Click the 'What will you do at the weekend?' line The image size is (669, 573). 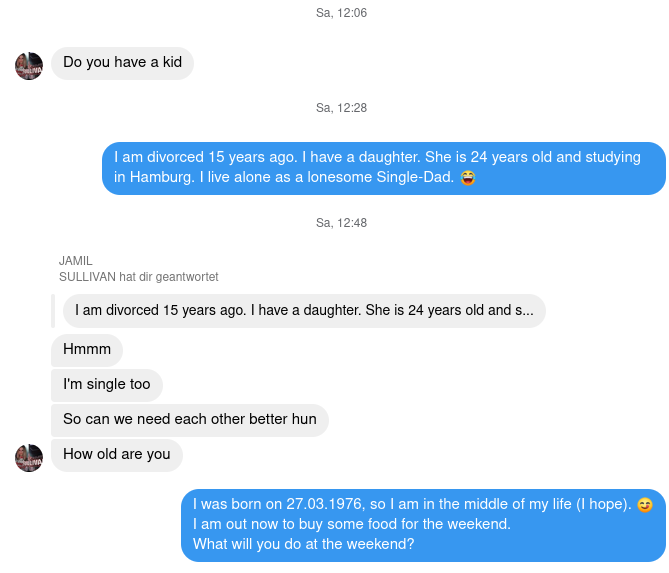click(303, 544)
